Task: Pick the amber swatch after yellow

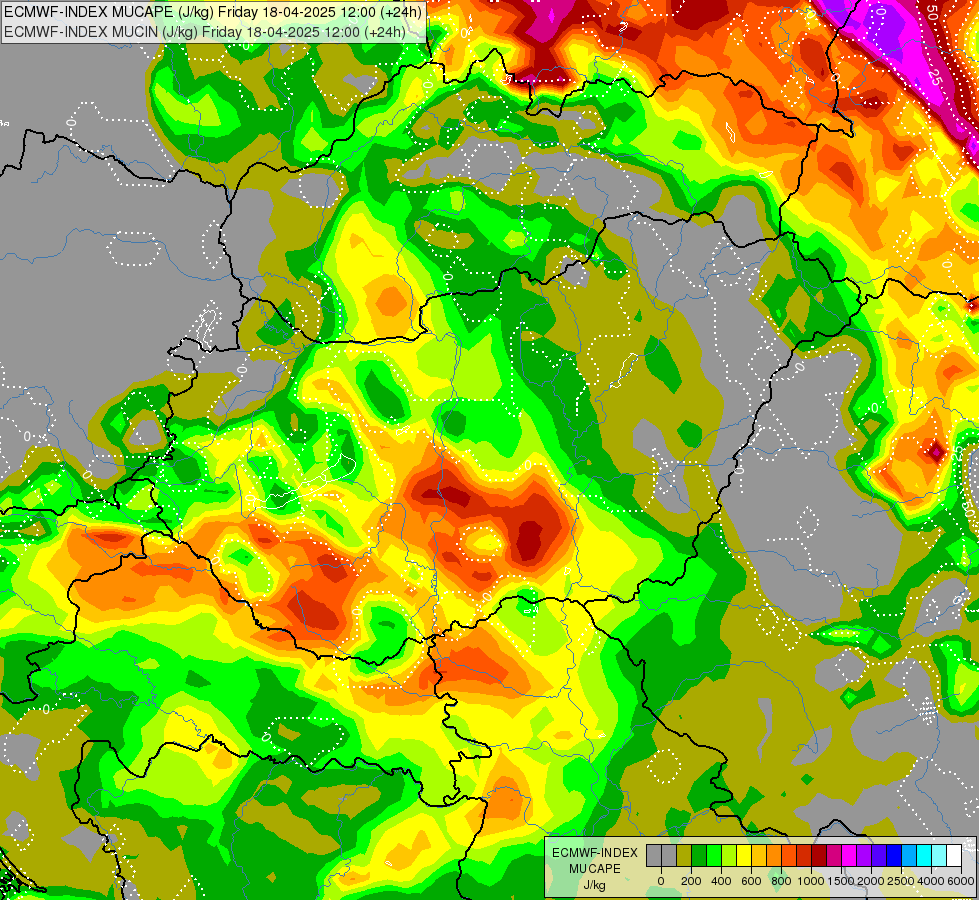Action: point(759,855)
